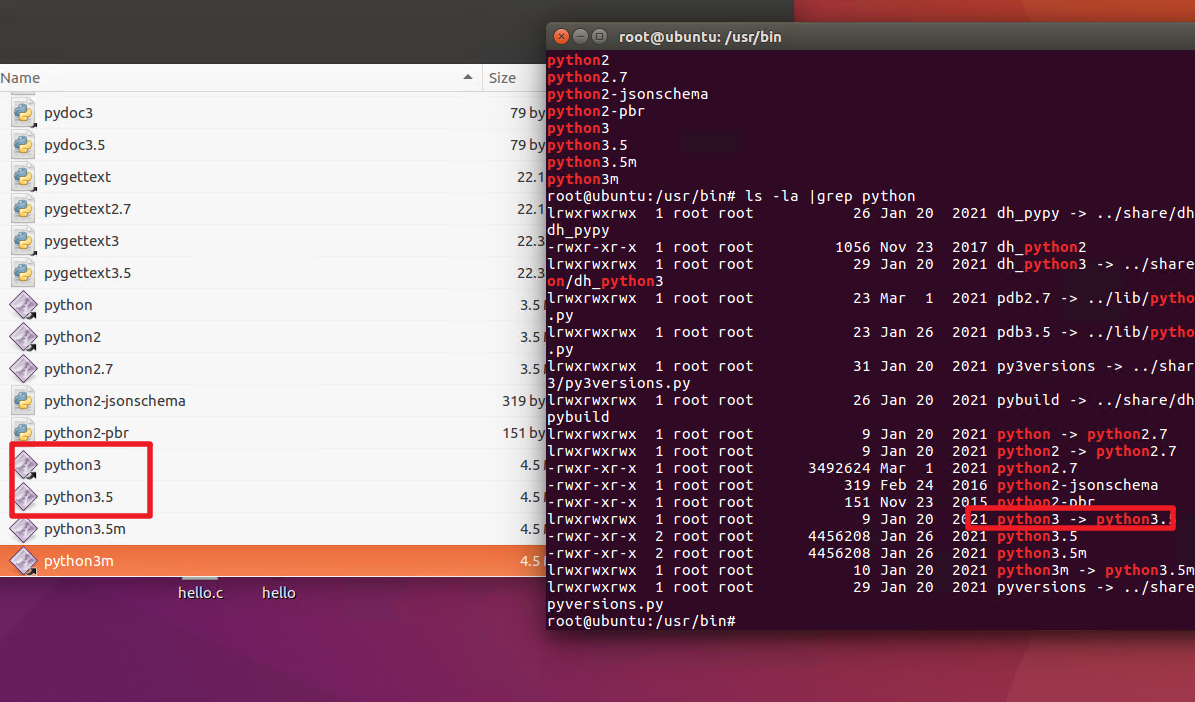Select the python3 file name in list
Image resolution: width=1195 pixels, height=702 pixels.
pos(72,465)
